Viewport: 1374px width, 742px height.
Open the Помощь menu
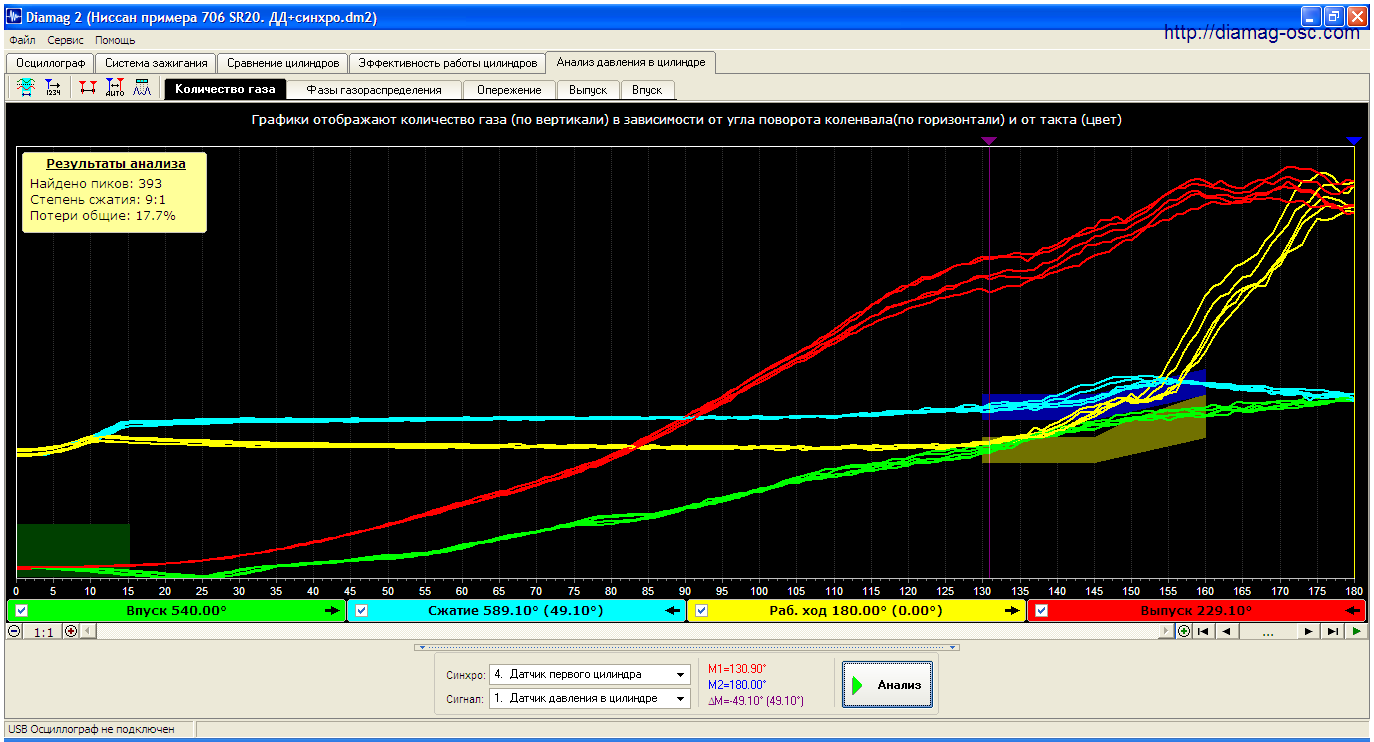[x=115, y=40]
